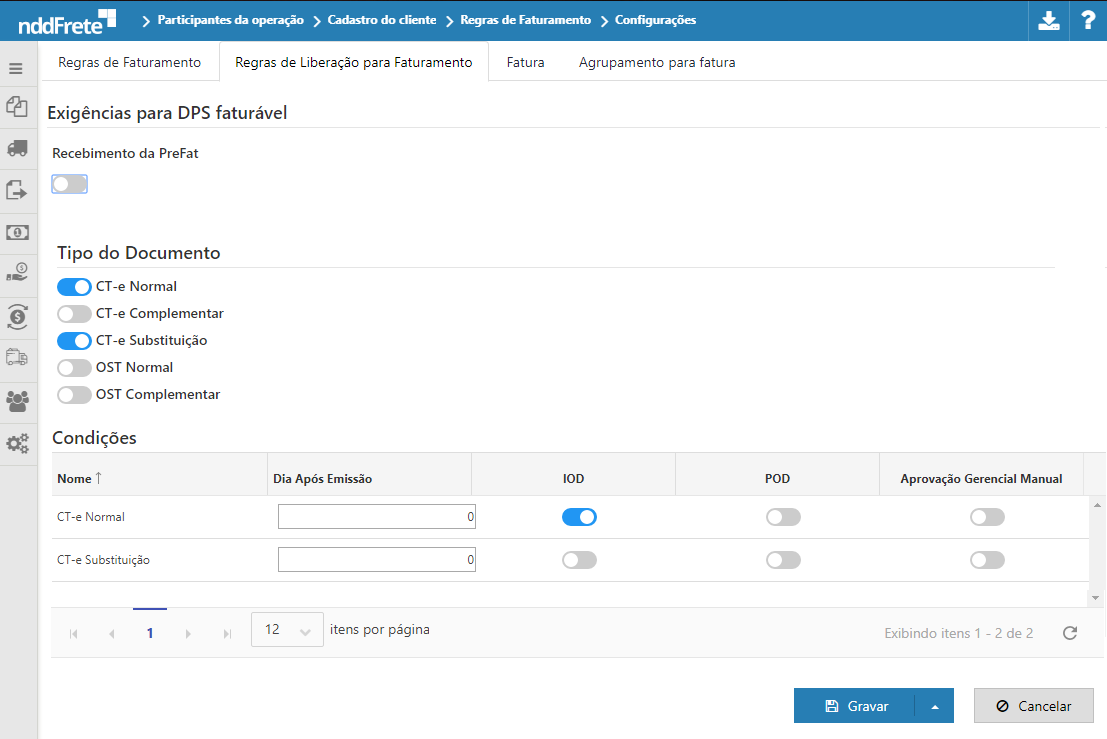Turn on the CT-e Complementar switch
Viewport: 1107px width, 739px height.
pyautogui.click(x=74, y=314)
